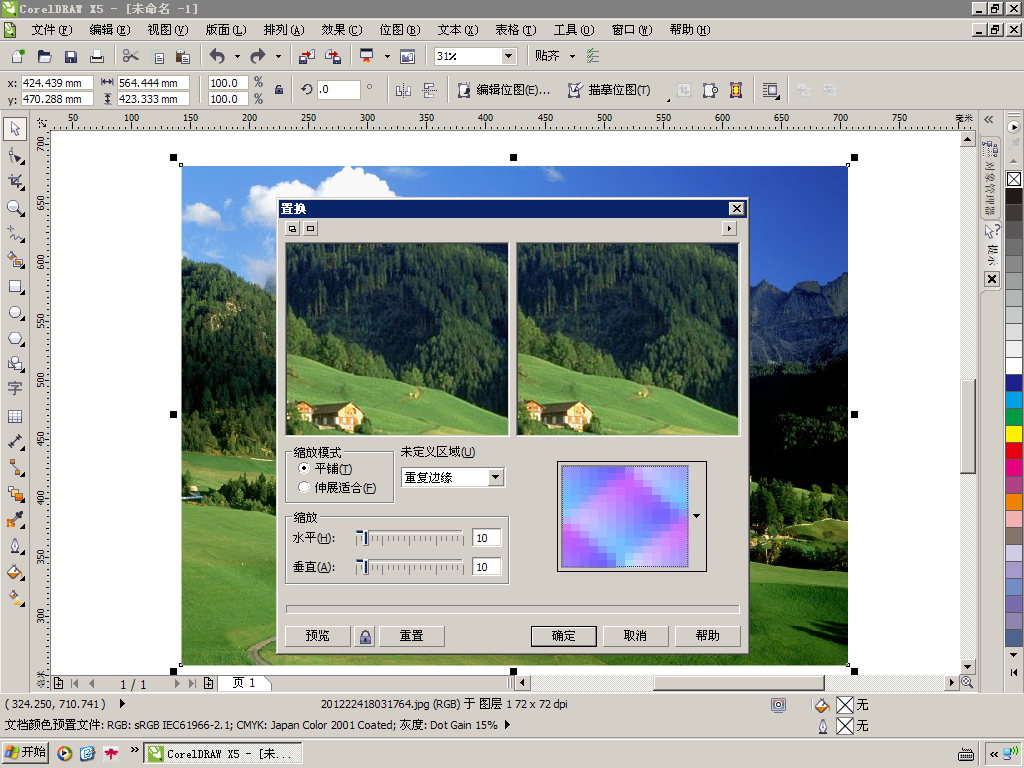Viewport: 1024px width, 768px height.
Task: Expand the redo history dropdown arrow
Action: [x=278, y=56]
